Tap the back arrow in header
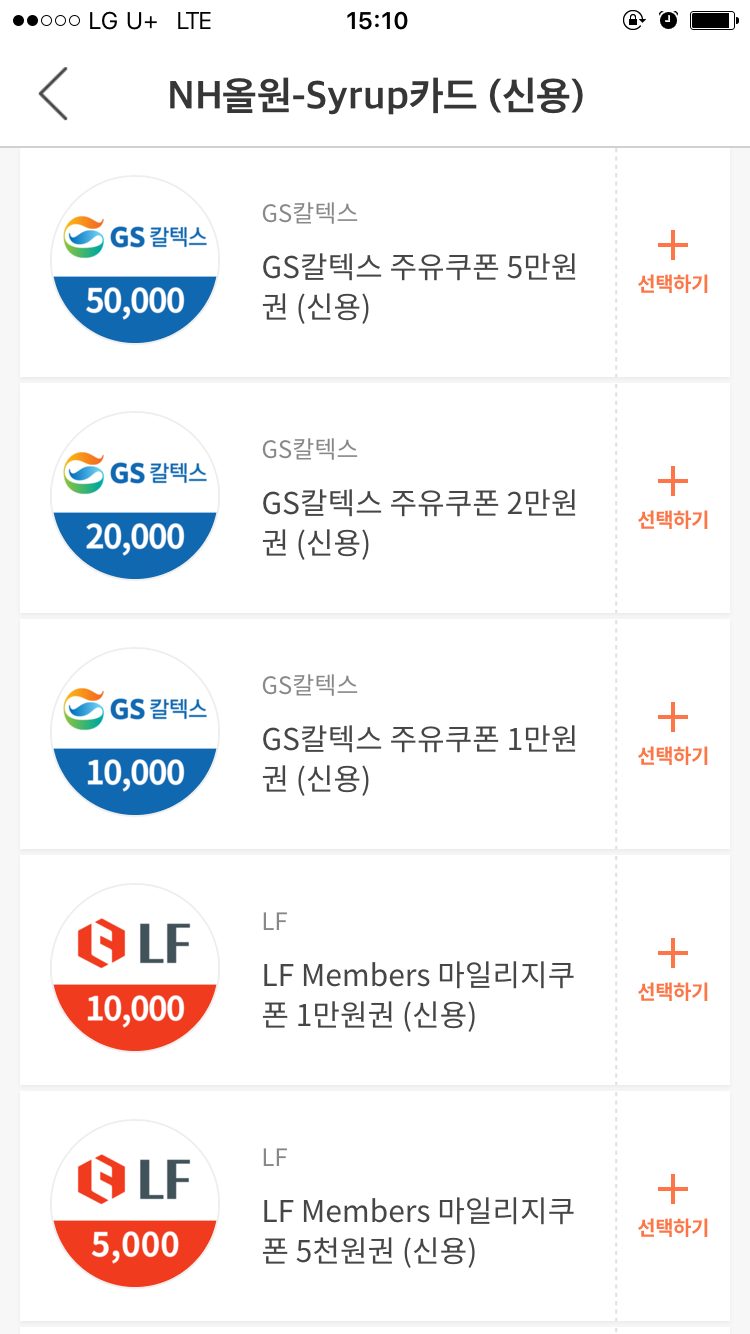The width and height of the screenshot is (750, 1334). [x=54, y=95]
